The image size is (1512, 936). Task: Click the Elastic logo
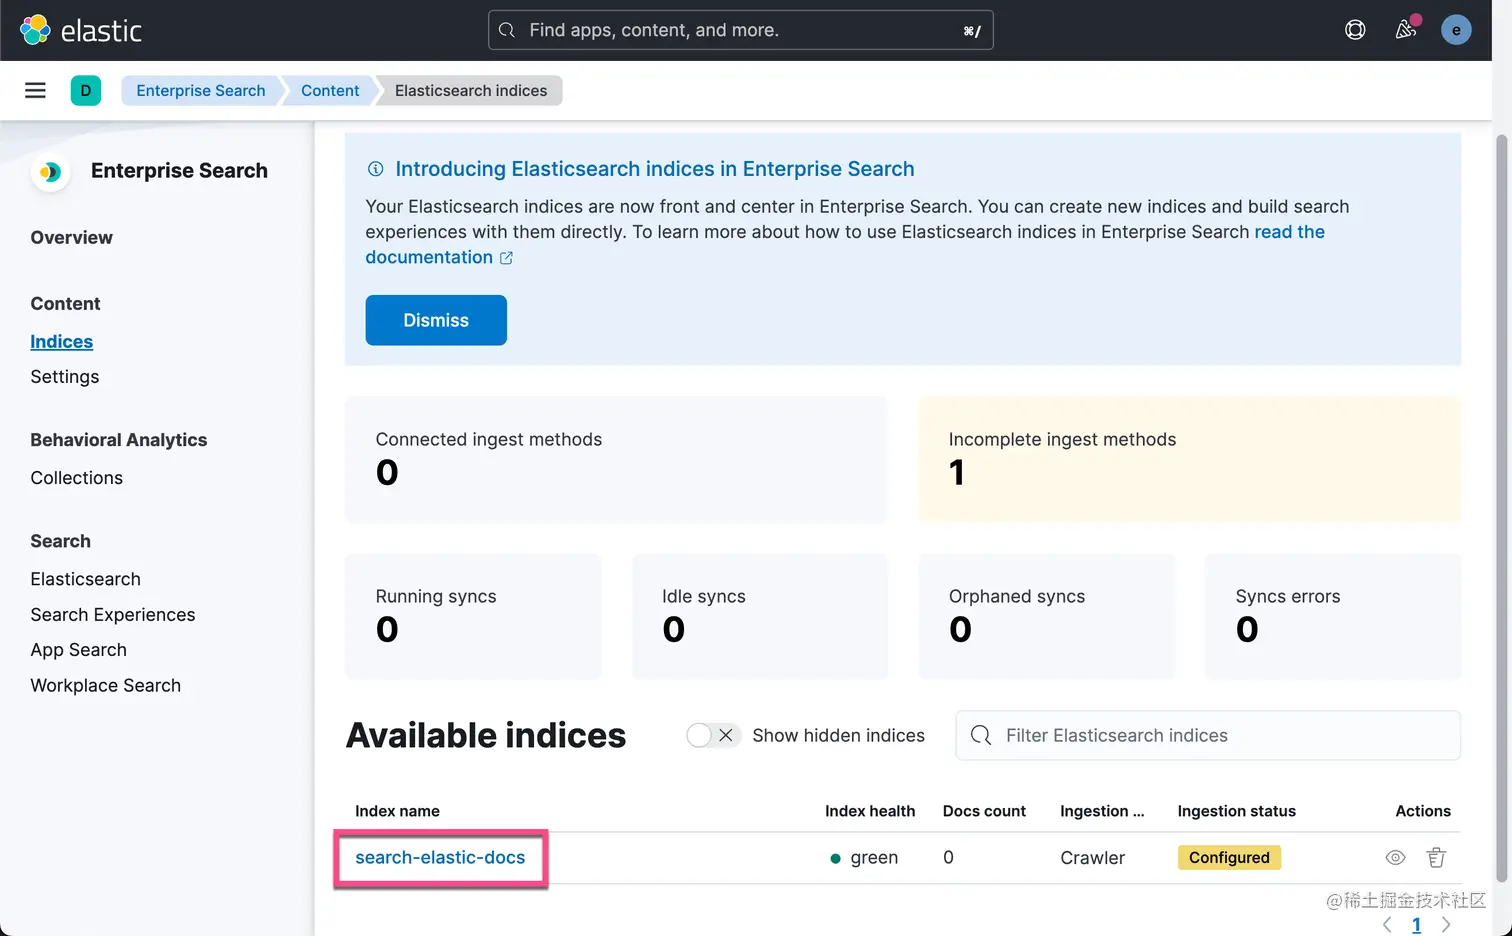(81, 30)
